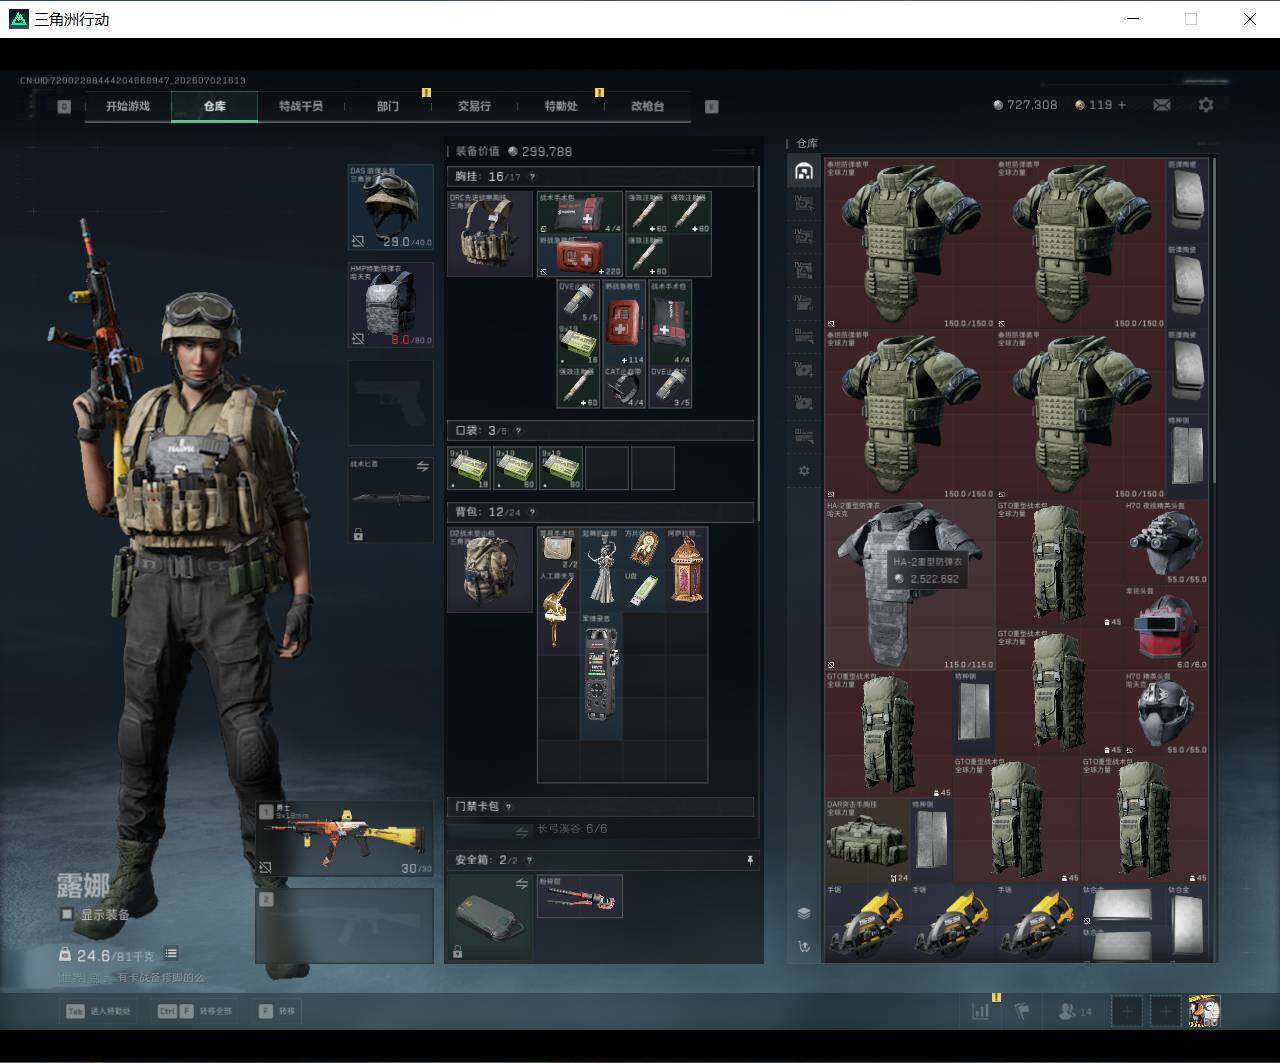Click the anchor sort icon in warehouse sidebar

point(803,945)
